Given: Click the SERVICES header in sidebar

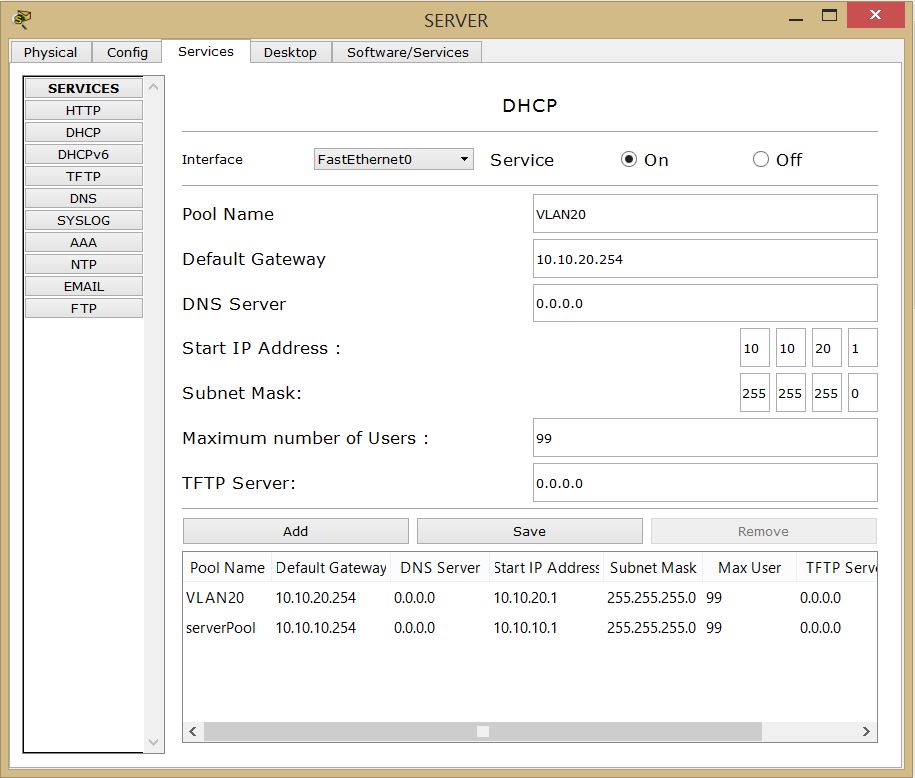Looking at the screenshot, I should coord(83,88).
